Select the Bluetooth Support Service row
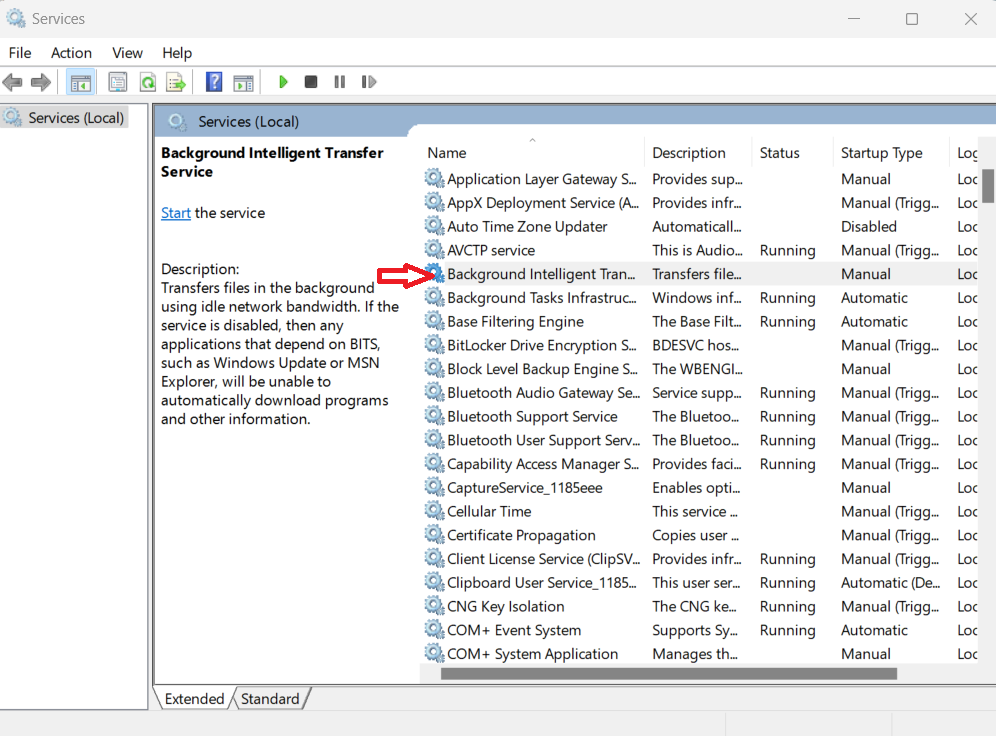 532,417
